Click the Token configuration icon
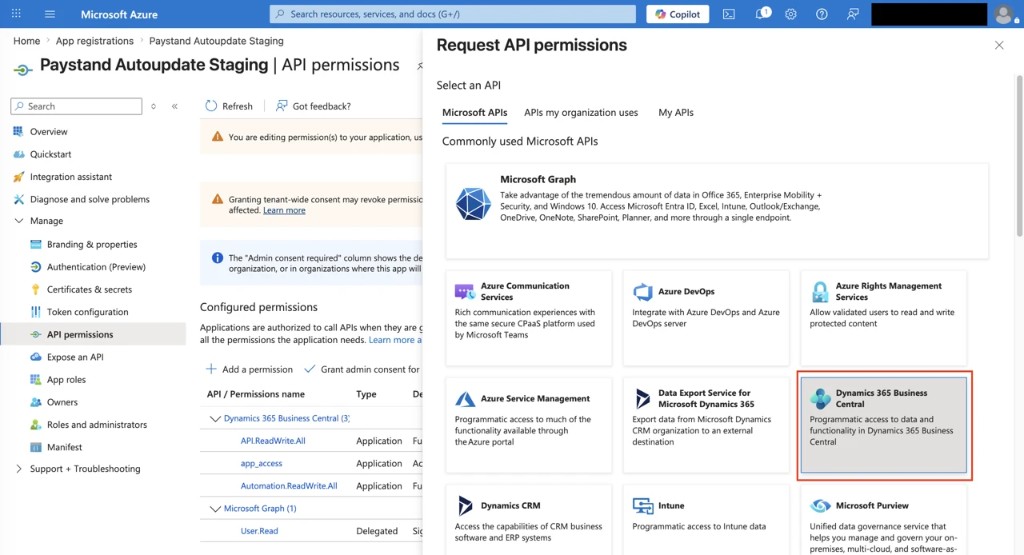This screenshot has width=1024, height=555. [x=36, y=311]
